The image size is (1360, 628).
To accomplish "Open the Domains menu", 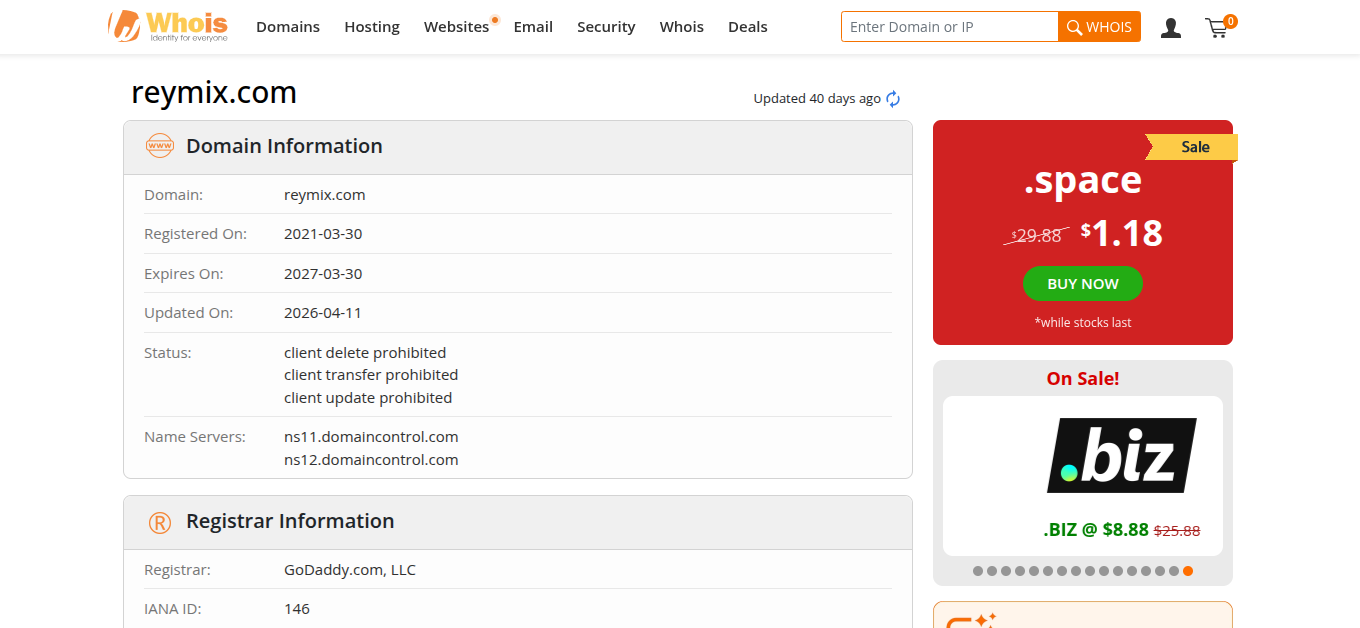I will (x=288, y=27).
